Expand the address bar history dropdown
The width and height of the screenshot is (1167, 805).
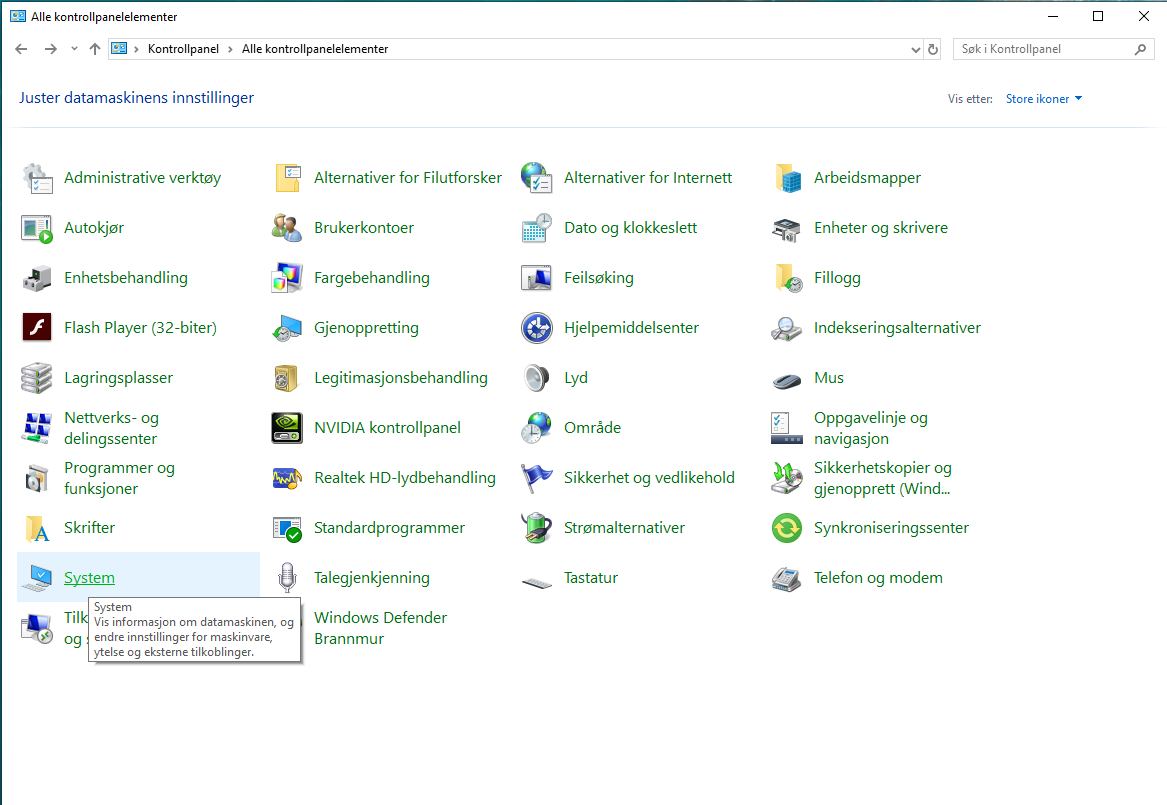[915, 48]
